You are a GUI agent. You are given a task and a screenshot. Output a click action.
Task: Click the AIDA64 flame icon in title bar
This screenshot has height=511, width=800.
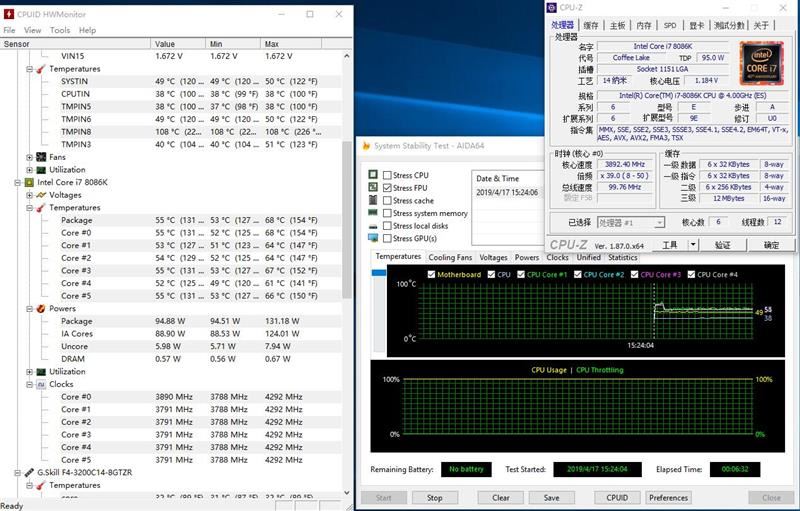[366, 146]
